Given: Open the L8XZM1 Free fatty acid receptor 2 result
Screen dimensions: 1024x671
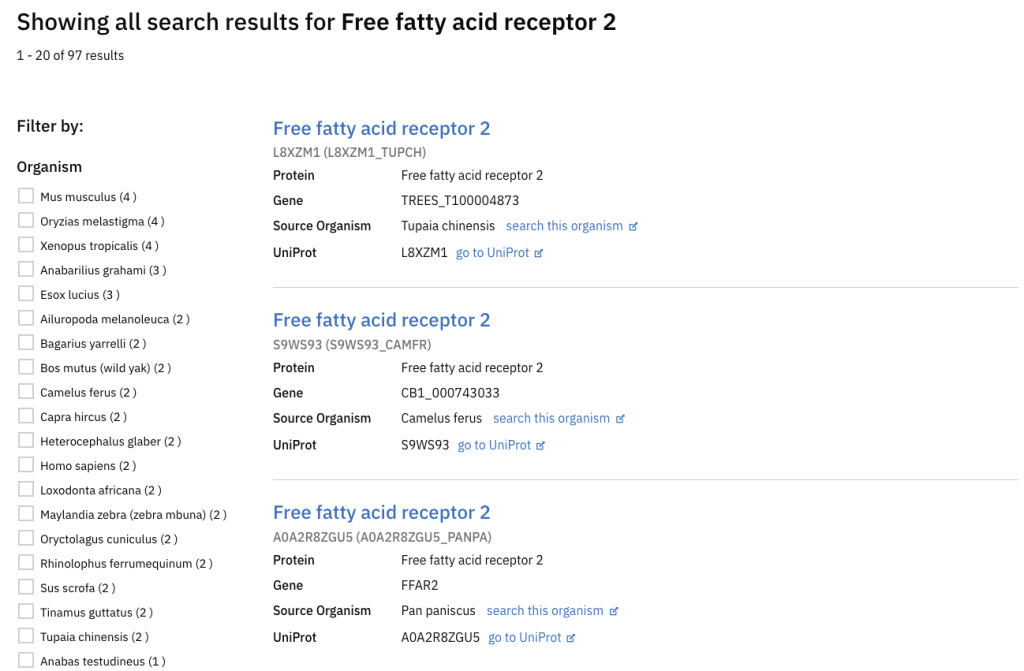Looking at the screenshot, I should [x=381, y=128].
